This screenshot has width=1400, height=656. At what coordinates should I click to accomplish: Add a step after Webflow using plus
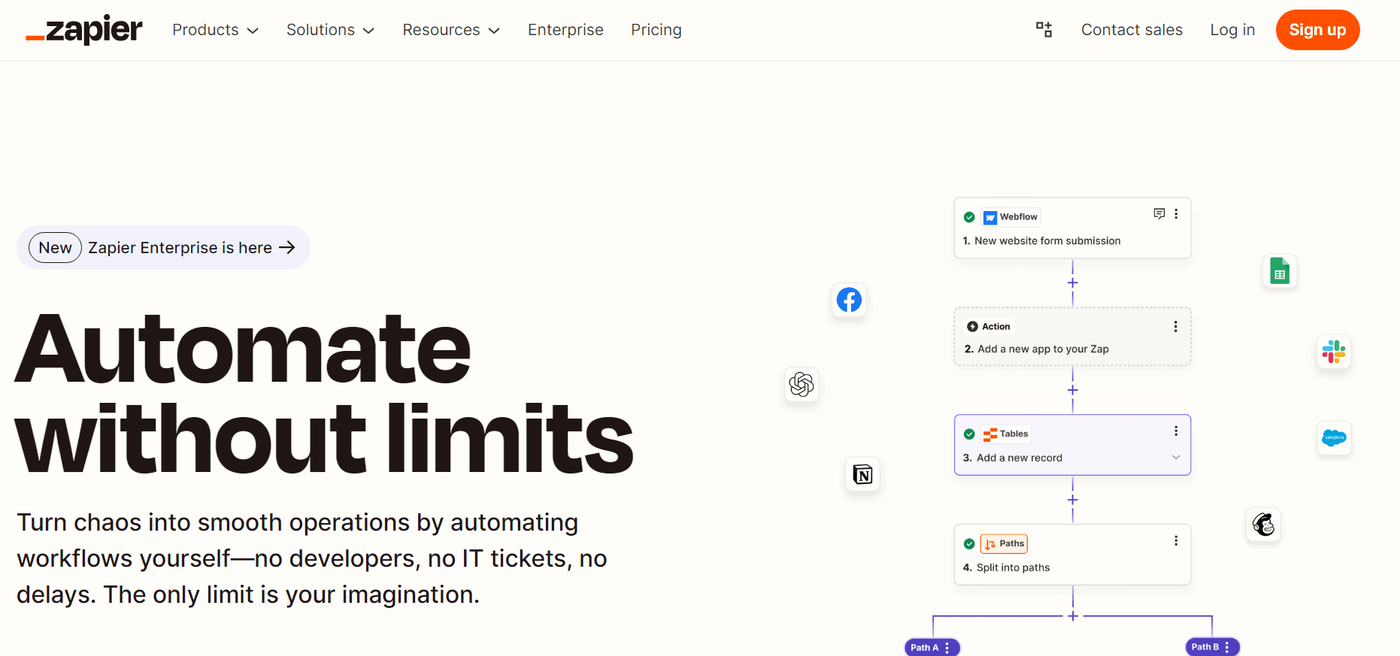[1073, 283]
